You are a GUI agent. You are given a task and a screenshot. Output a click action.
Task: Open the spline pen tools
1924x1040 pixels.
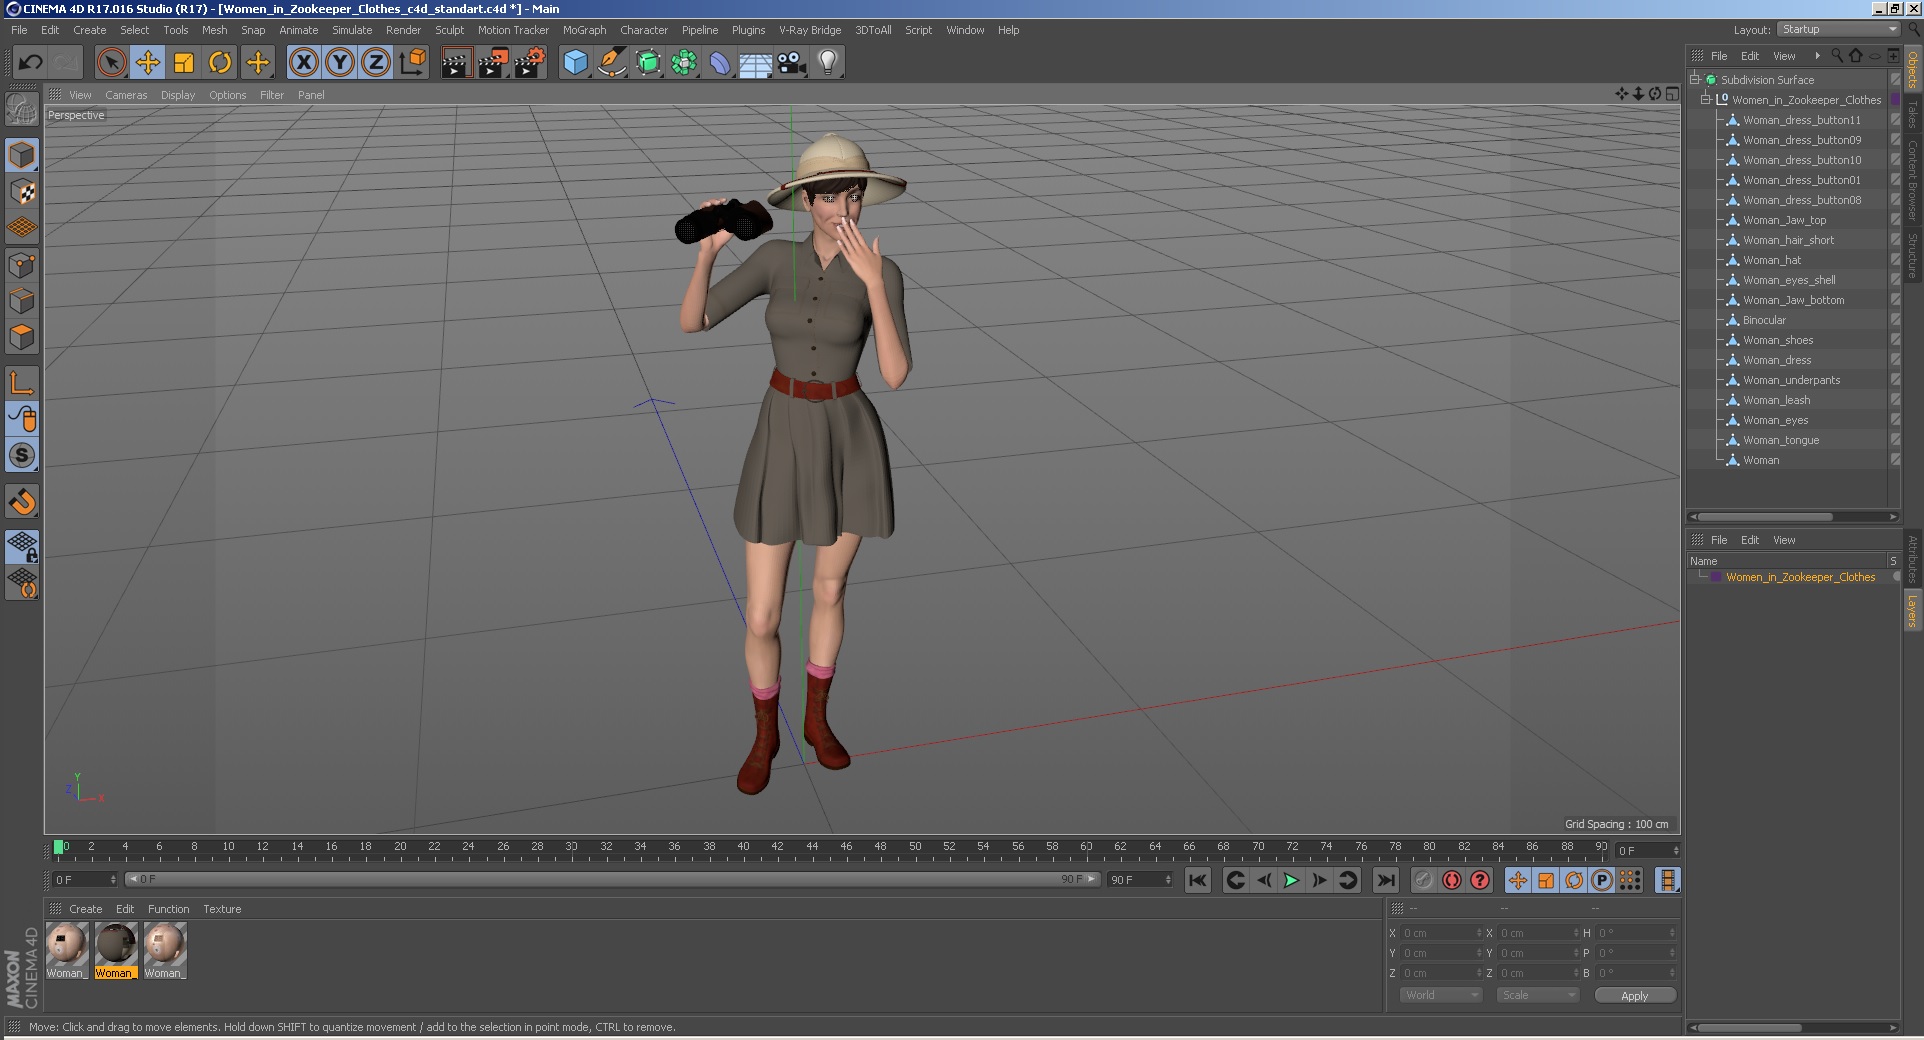pyautogui.click(x=612, y=63)
